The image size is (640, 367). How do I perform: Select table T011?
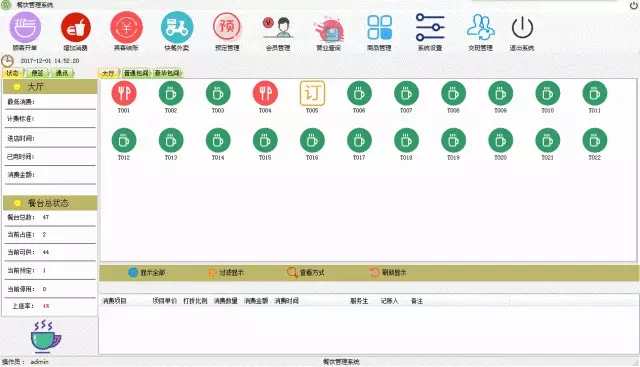pos(595,93)
